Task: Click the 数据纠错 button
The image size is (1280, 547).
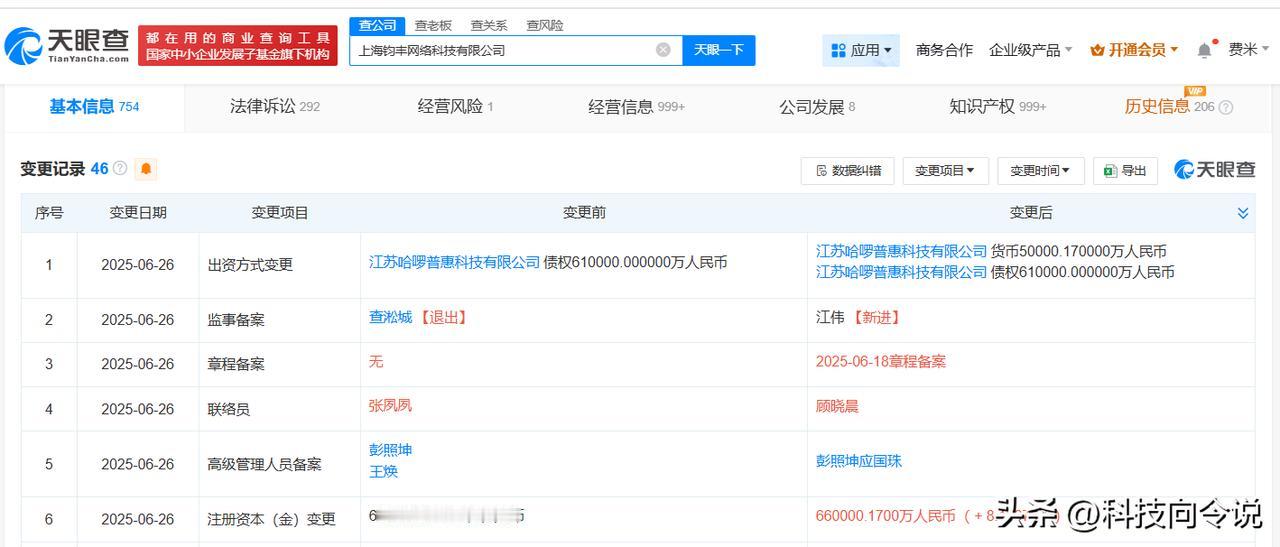Action: tap(848, 171)
